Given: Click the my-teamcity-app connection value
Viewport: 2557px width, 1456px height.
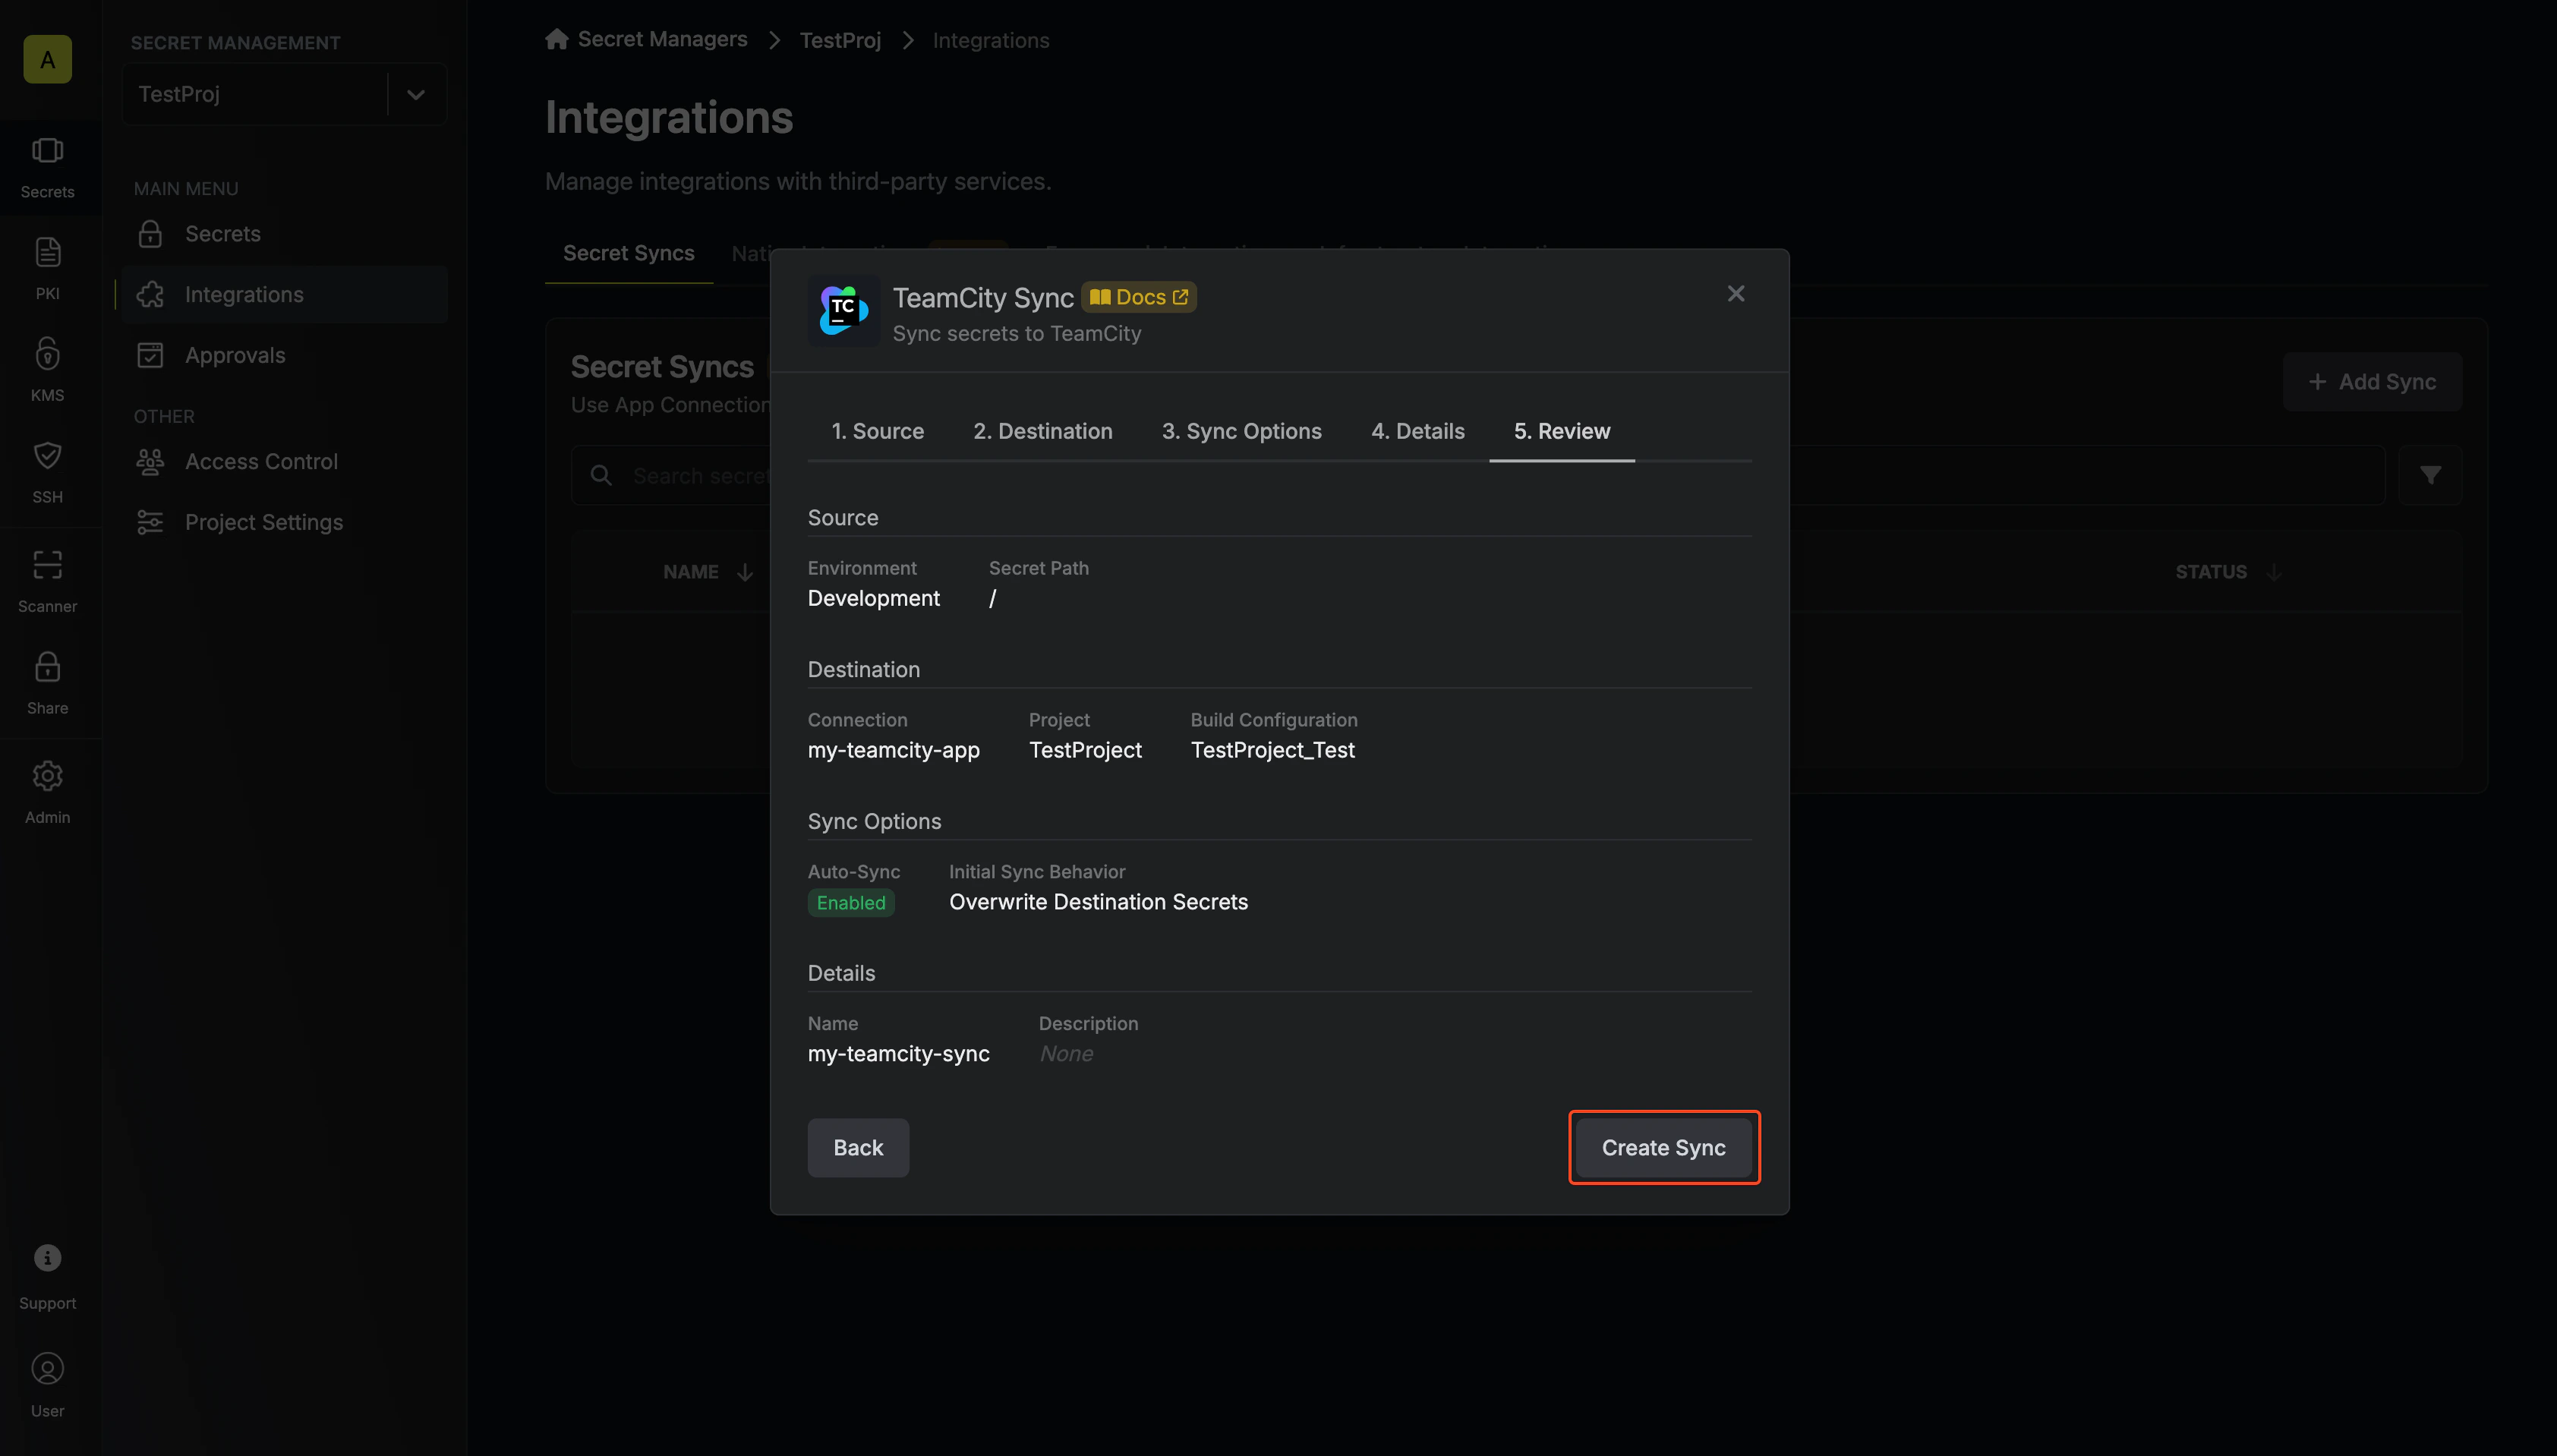Looking at the screenshot, I should [894, 750].
